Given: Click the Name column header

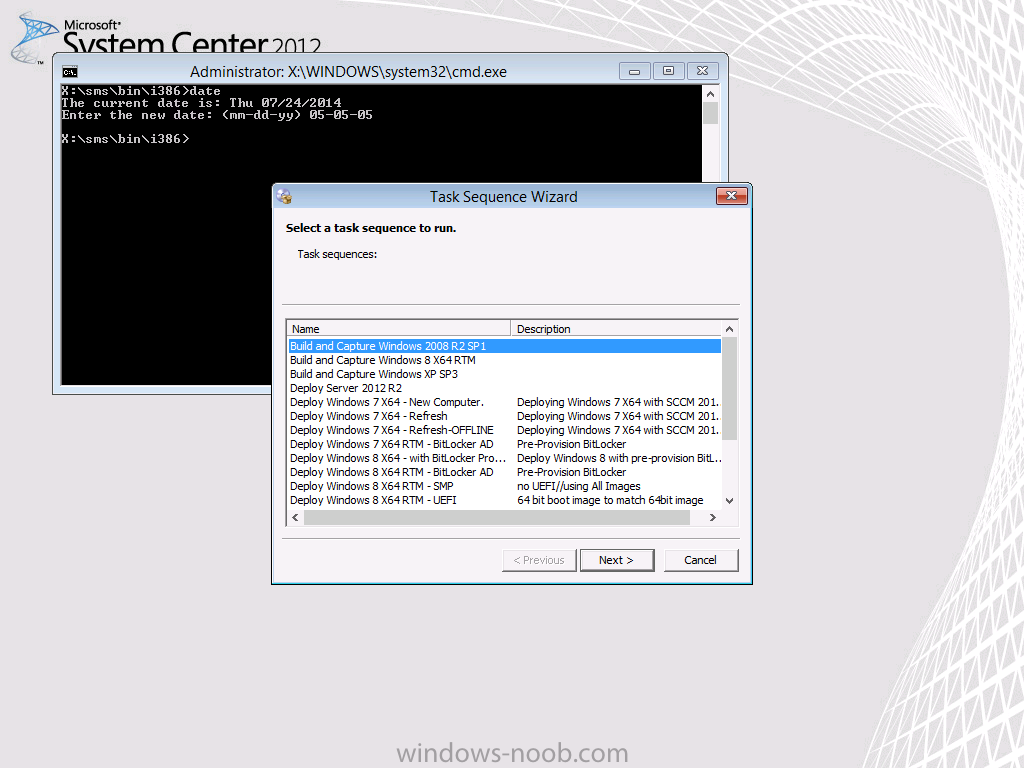Looking at the screenshot, I should pos(399,328).
